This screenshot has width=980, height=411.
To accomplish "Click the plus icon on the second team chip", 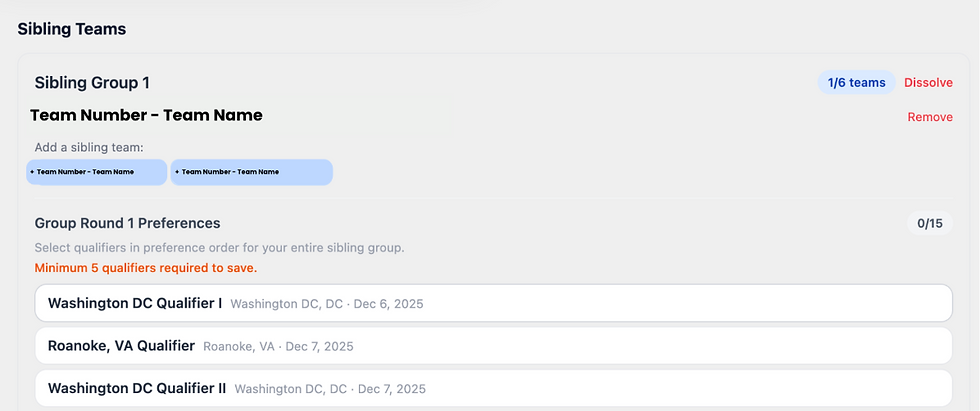I will (x=177, y=172).
